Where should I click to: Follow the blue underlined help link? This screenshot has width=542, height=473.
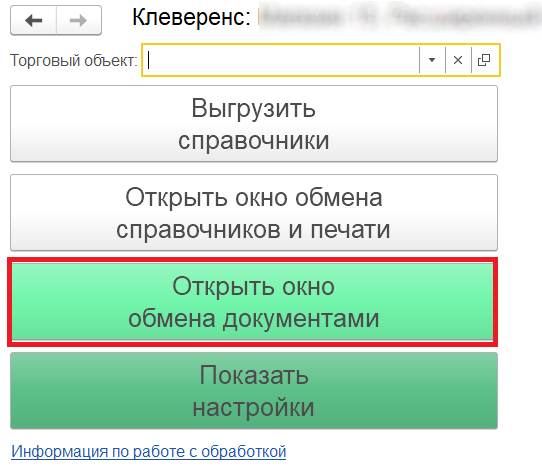click(149, 452)
